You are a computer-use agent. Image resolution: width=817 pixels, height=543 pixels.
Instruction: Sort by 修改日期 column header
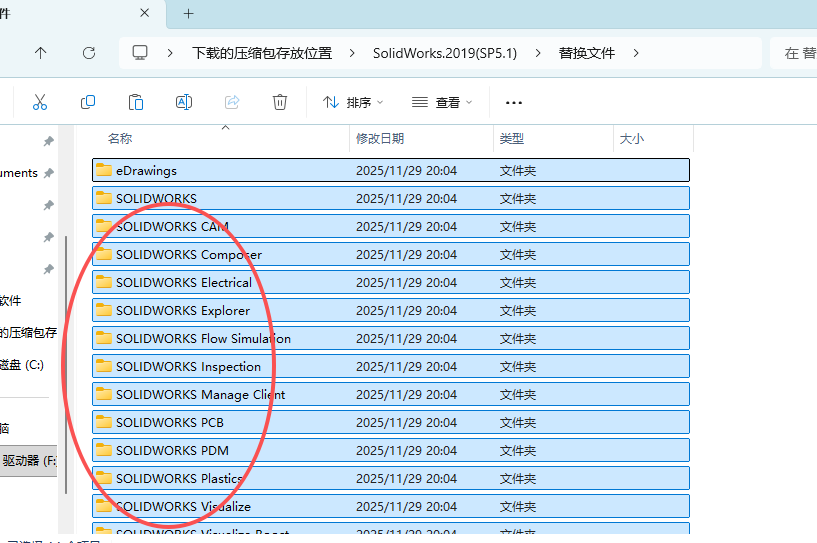pyautogui.click(x=380, y=139)
